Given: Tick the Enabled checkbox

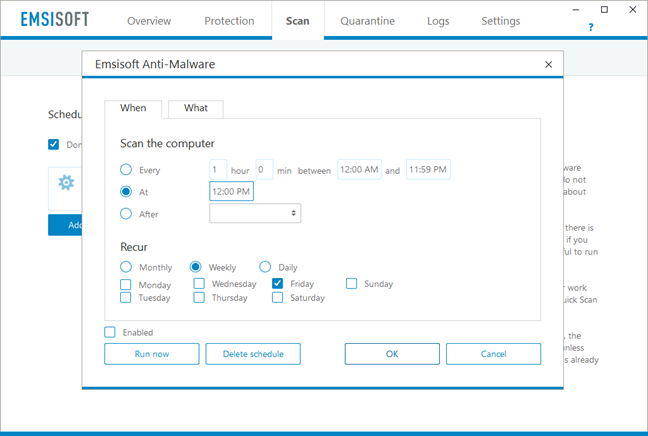Looking at the screenshot, I should 110,332.
